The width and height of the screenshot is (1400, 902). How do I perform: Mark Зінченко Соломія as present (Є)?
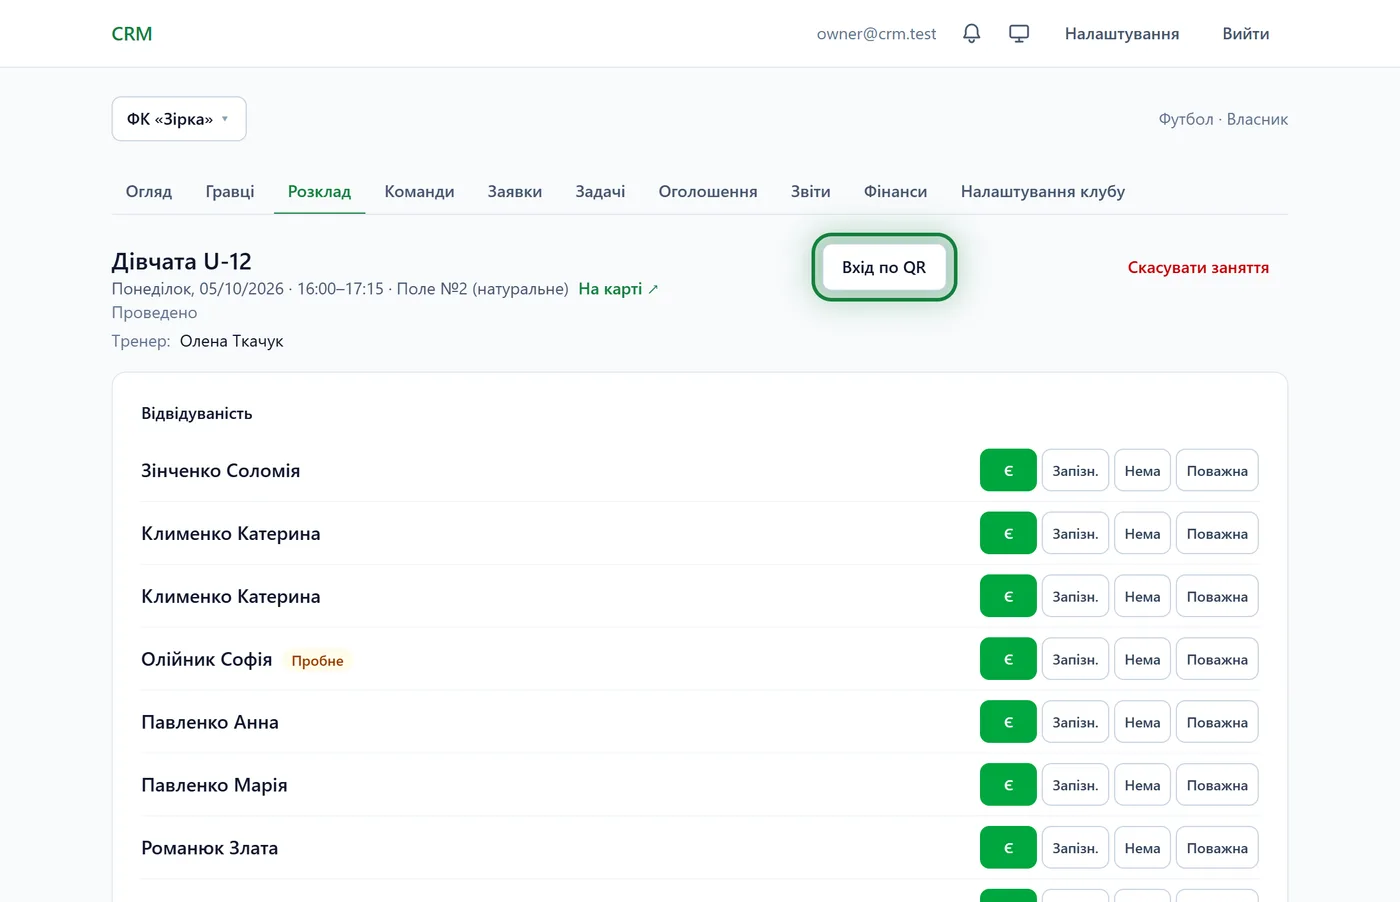click(x=1008, y=471)
